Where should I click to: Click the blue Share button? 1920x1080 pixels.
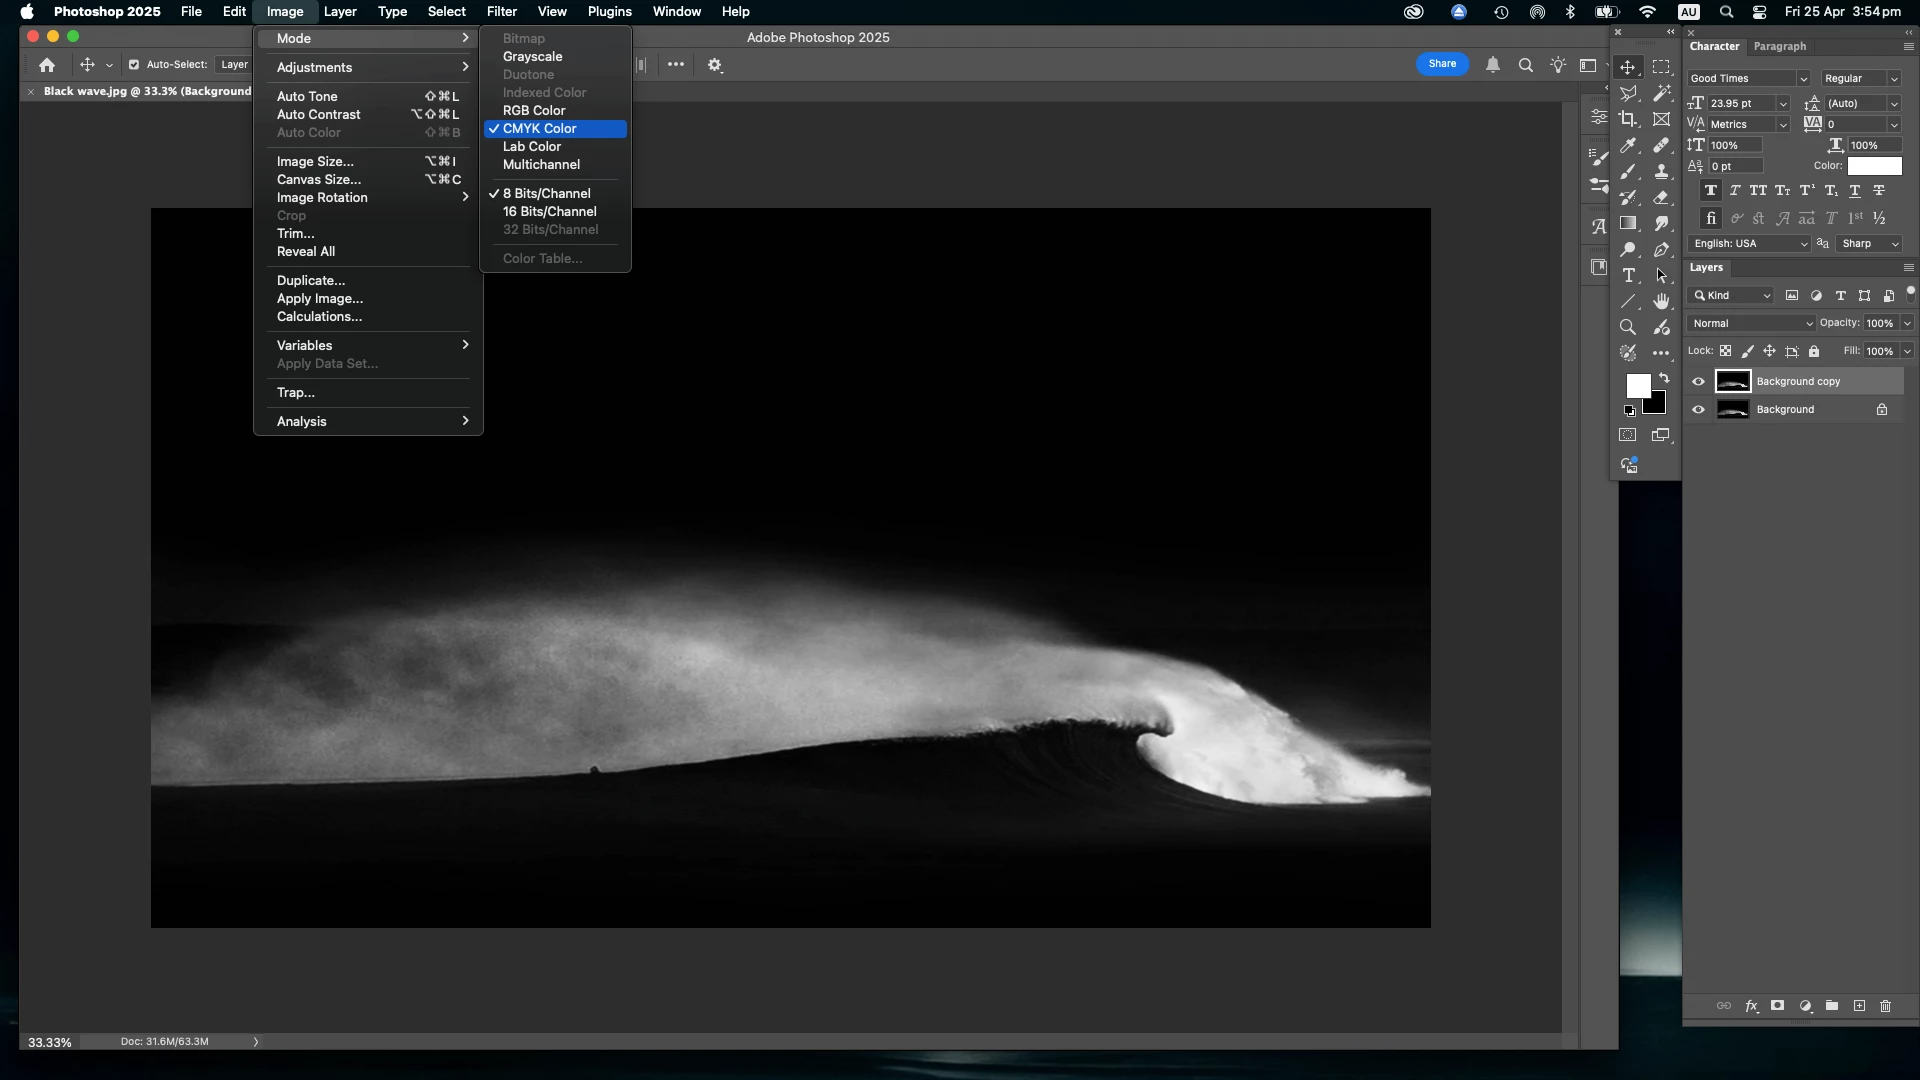pyautogui.click(x=1442, y=64)
